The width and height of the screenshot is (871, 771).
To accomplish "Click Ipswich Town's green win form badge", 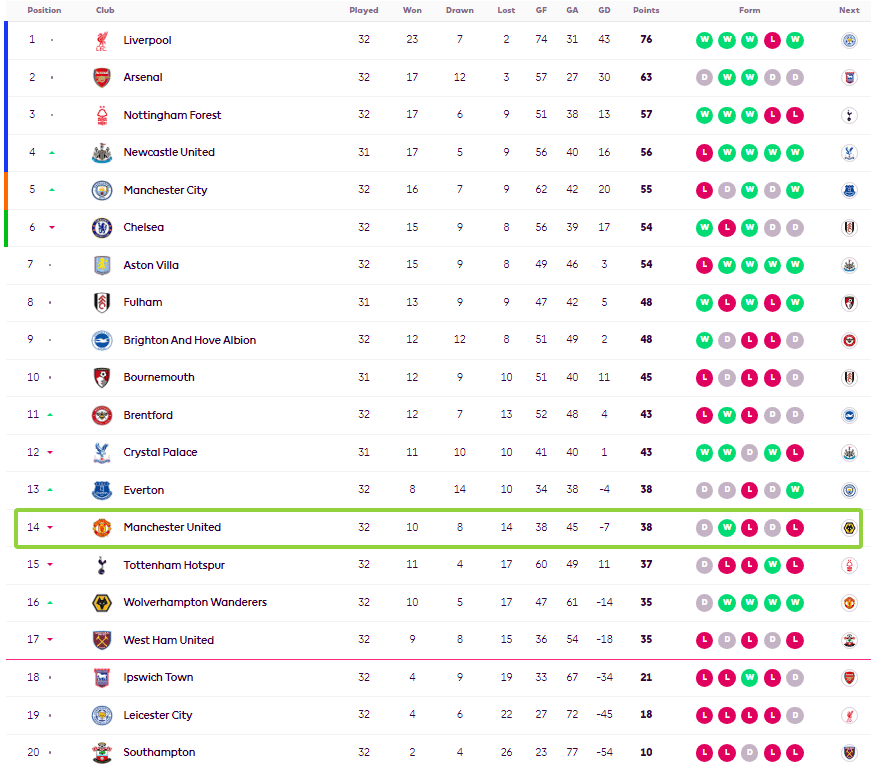I will point(749,677).
